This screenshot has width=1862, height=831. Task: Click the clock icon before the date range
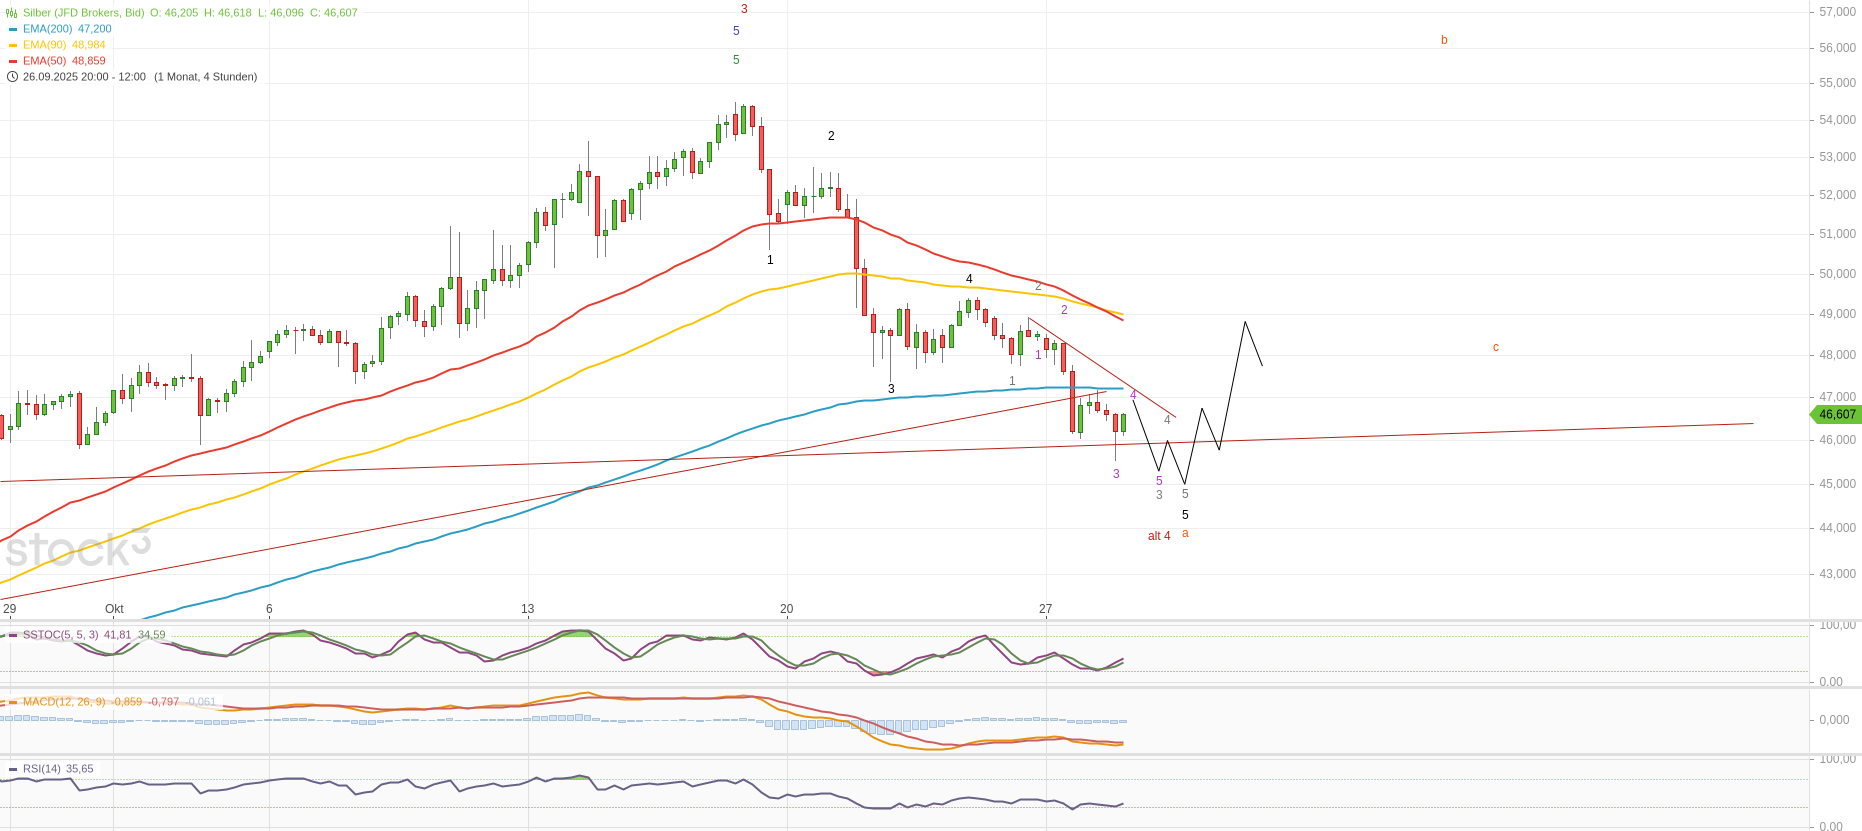(12, 77)
